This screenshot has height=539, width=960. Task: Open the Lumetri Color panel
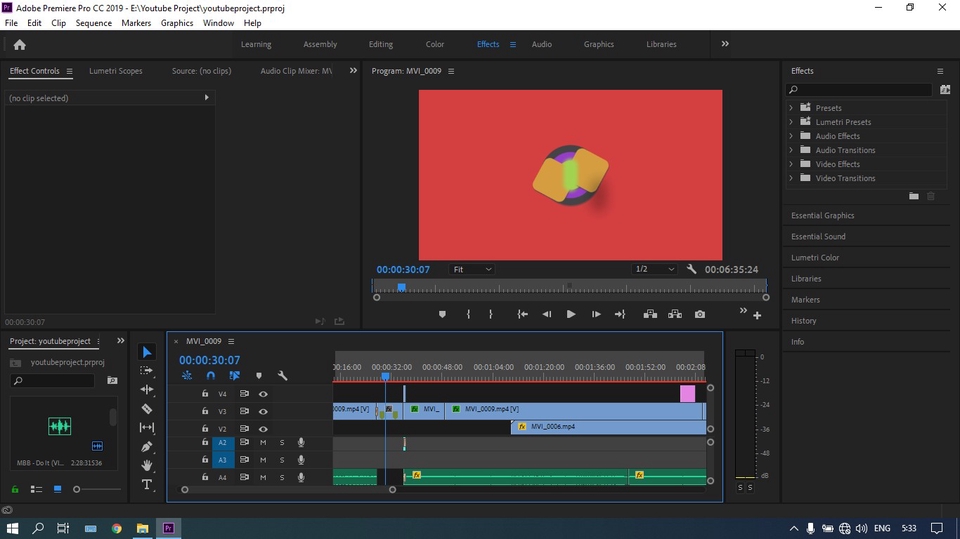(x=815, y=258)
